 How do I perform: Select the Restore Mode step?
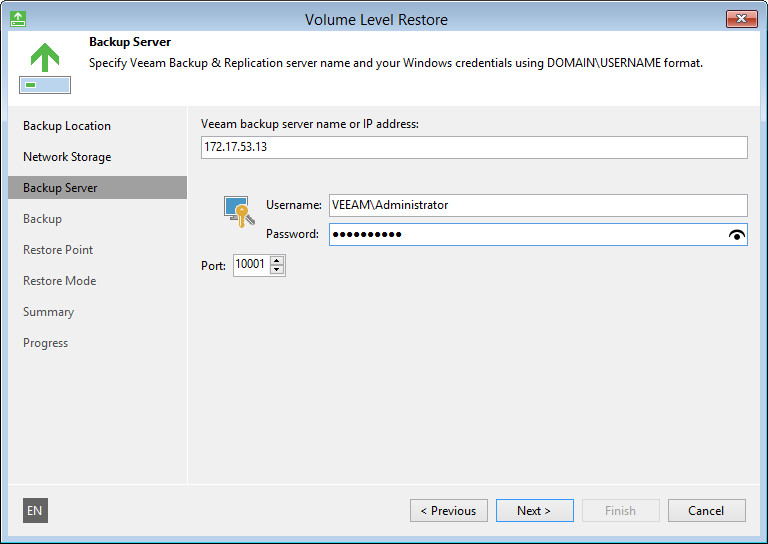pyautogui.click(x=59, y=281)
